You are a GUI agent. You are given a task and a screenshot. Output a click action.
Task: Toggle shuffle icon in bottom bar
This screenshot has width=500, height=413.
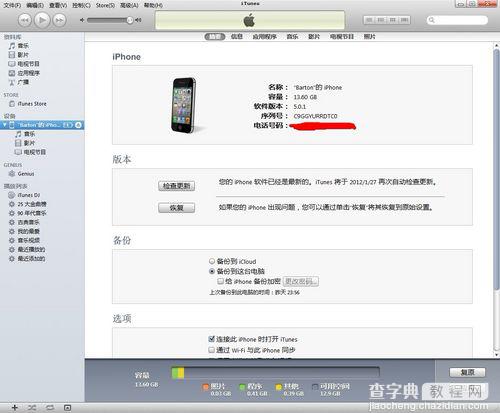coord(32,407)
